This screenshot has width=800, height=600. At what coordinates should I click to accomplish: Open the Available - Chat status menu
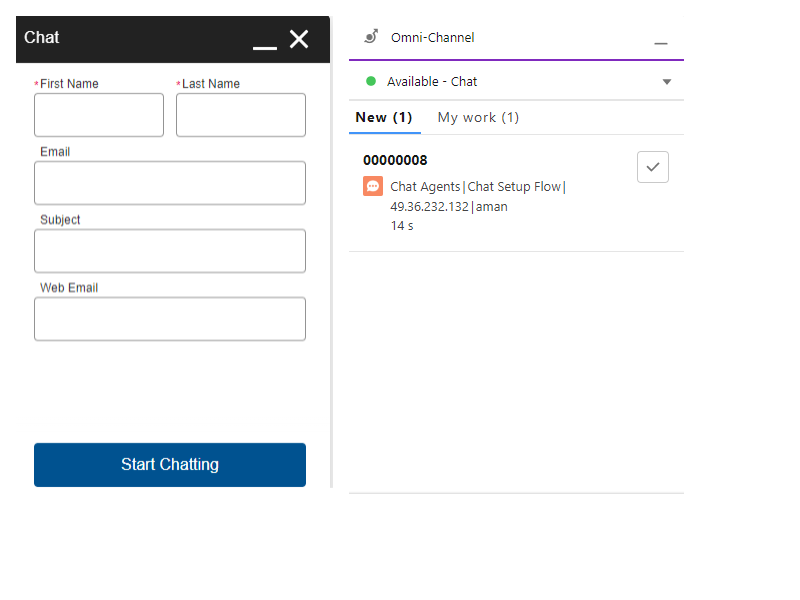(432, 82)
